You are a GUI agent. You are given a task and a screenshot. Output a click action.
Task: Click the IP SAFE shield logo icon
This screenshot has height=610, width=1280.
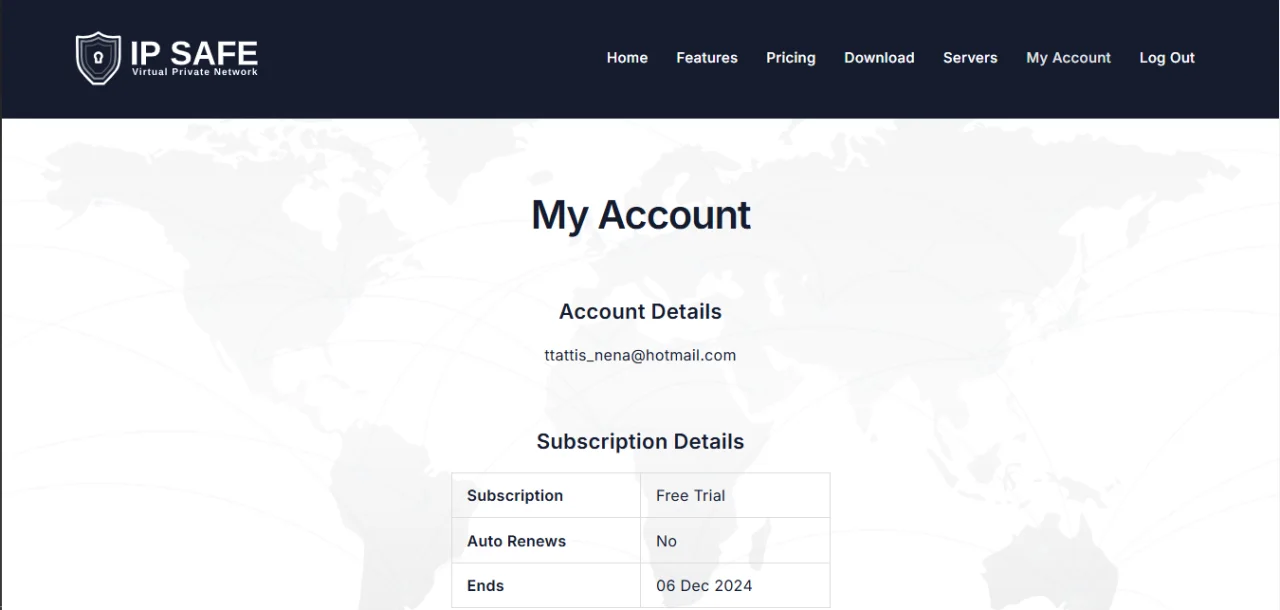[98, 58]
